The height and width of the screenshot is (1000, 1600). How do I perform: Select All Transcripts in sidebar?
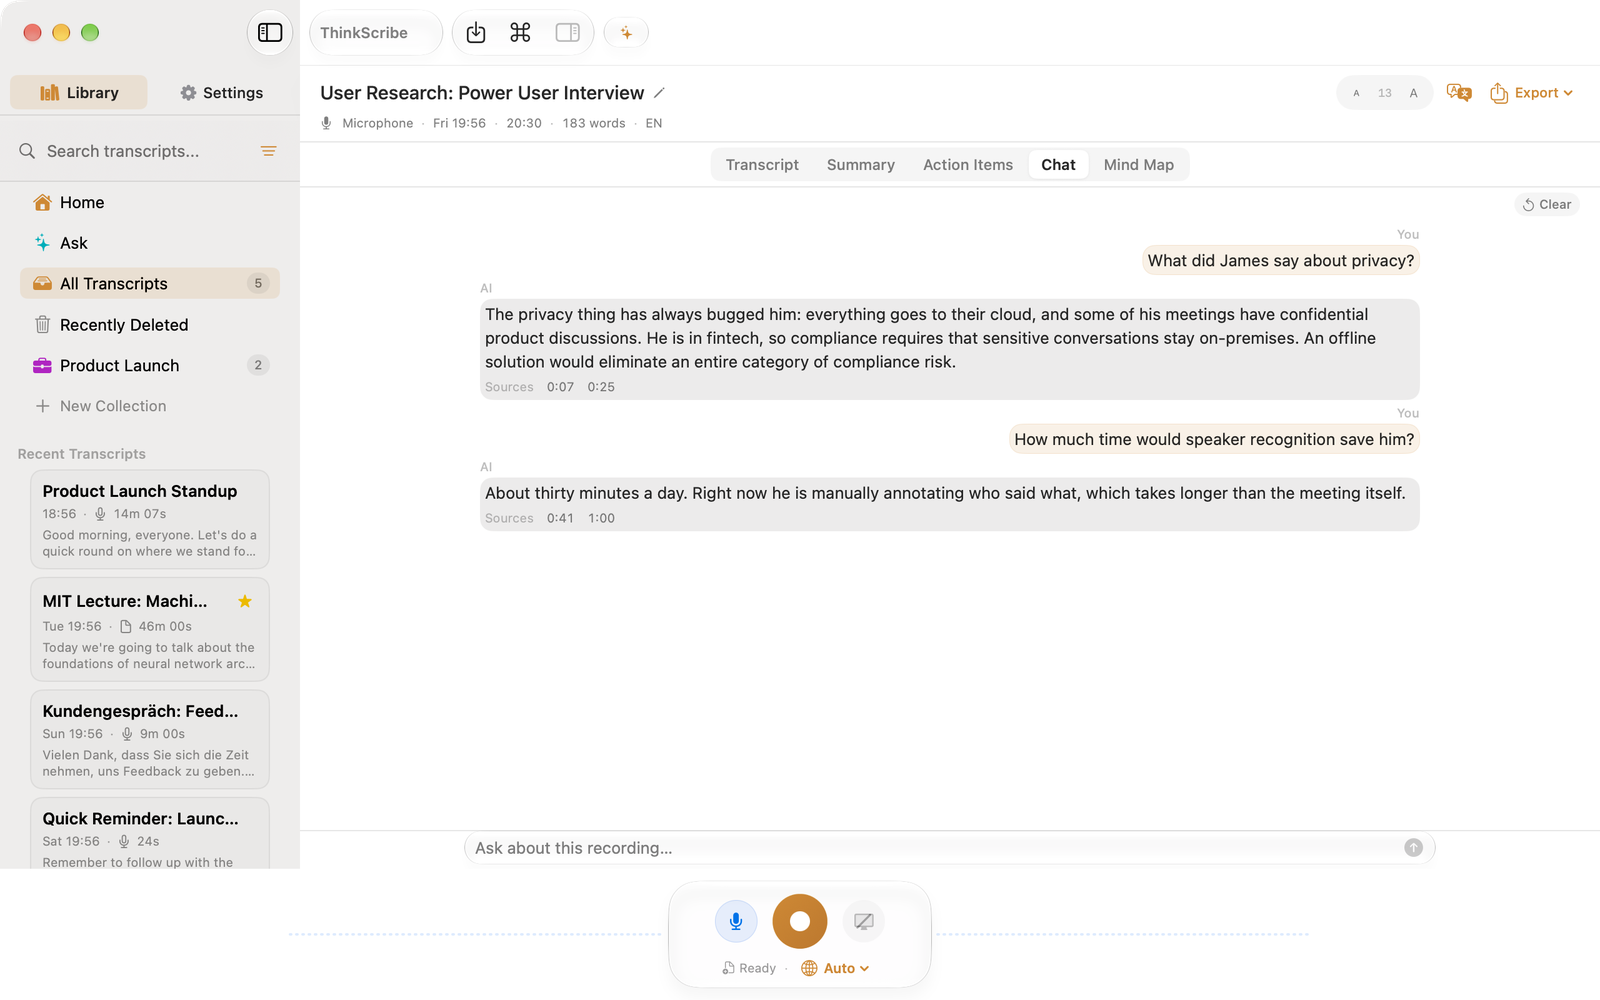pos(150,283)
